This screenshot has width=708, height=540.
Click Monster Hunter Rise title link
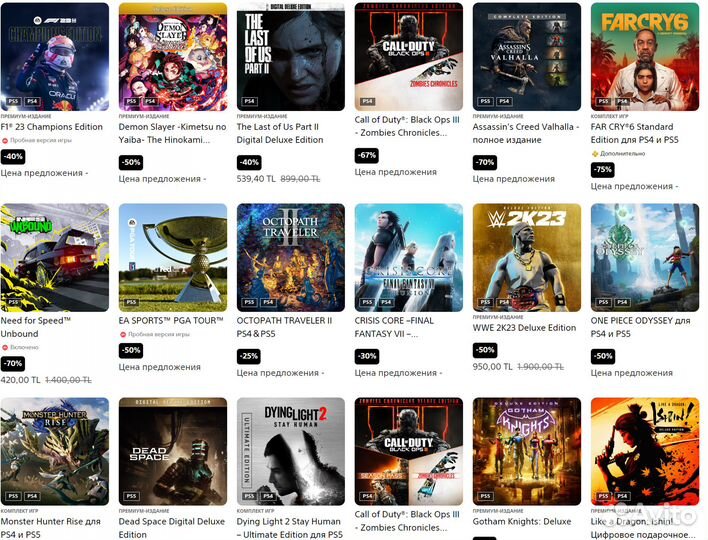51,528
